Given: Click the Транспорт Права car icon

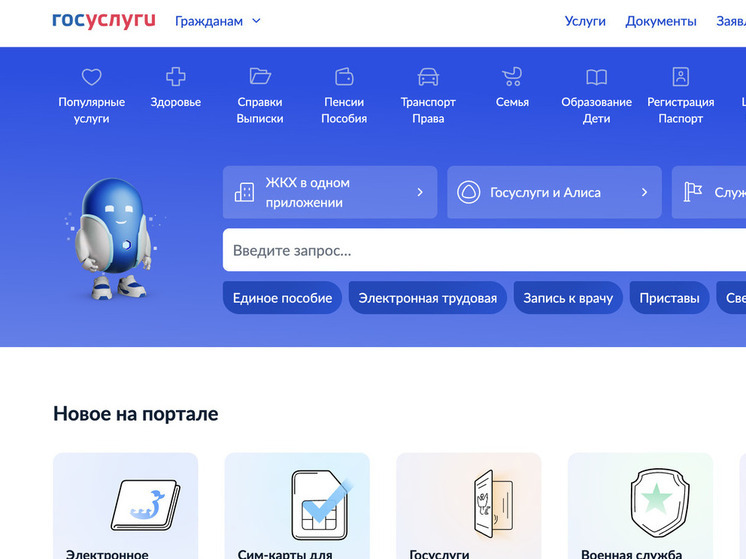Looking at the screenshot, I should 428,77.
